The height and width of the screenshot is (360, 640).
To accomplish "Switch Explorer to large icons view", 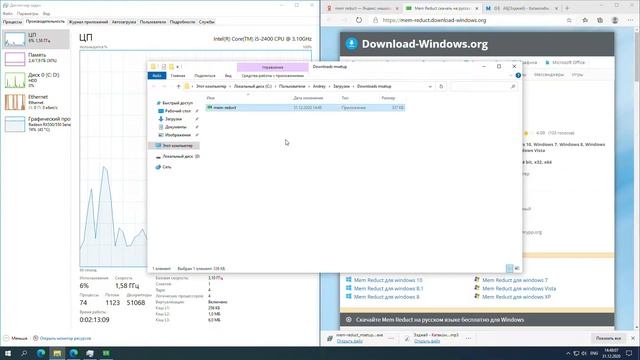I will click(517, 269).
